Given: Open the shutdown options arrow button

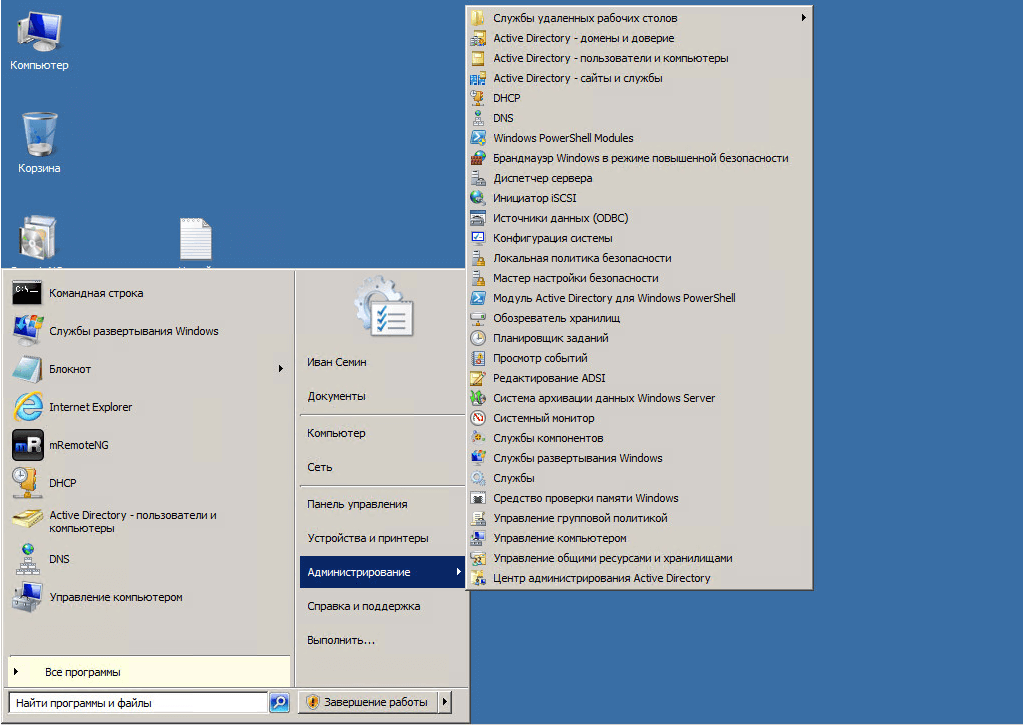Looking at the screenshot, I should click(445, 703).
